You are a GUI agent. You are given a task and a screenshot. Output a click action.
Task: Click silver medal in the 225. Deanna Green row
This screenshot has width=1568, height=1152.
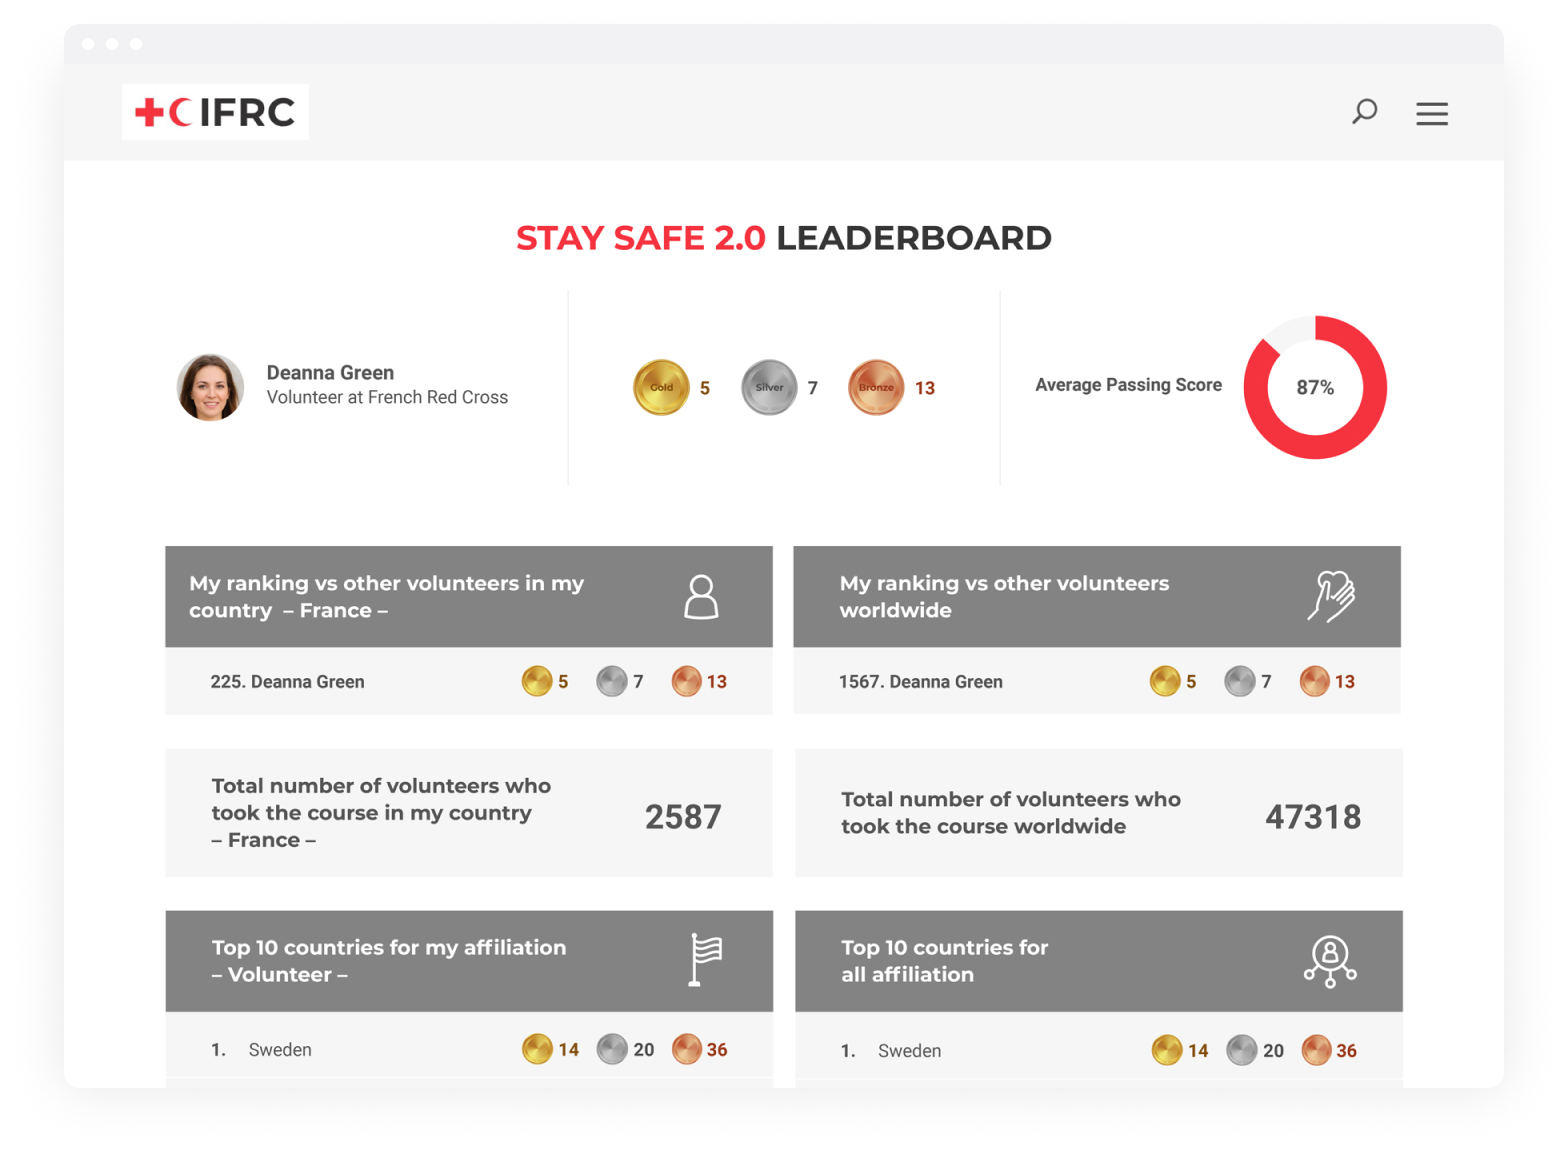pos(611,681)
